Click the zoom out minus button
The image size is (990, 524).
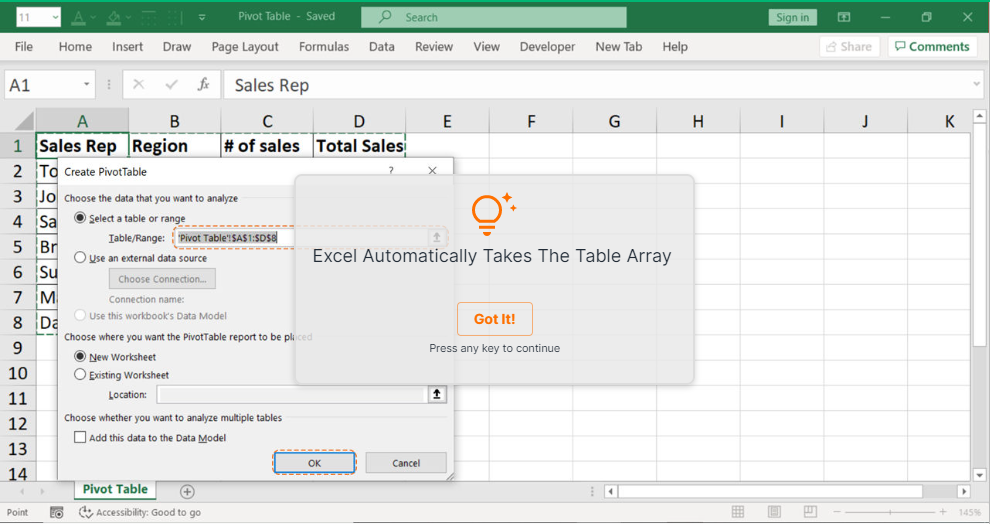[x=837, y=511]
